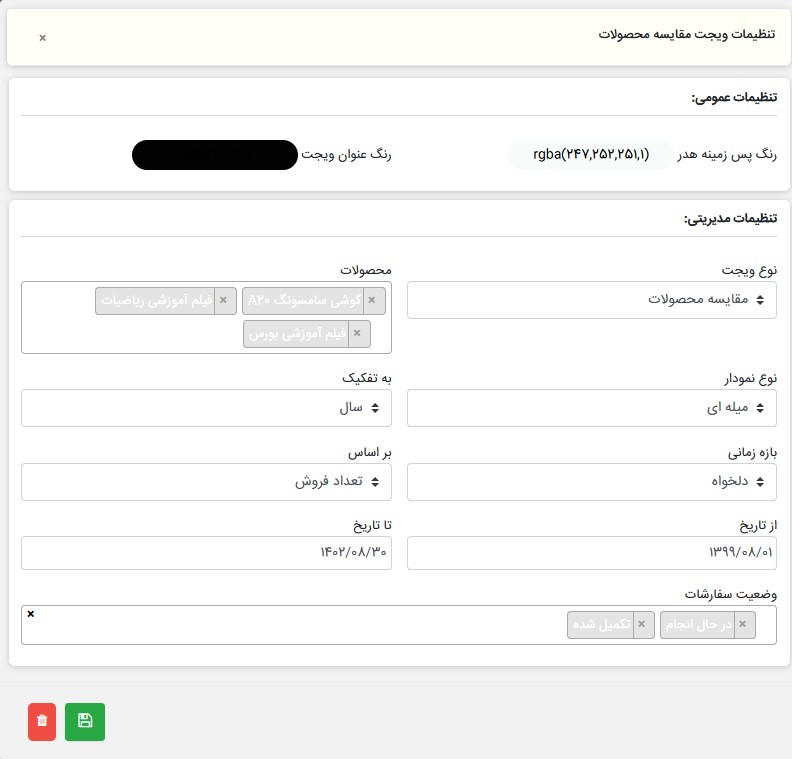Remove the فیلم آموزشی ریاضیات product tag
Screen dimensions: 792x759
pyautogui.click(x=223, y=300)
